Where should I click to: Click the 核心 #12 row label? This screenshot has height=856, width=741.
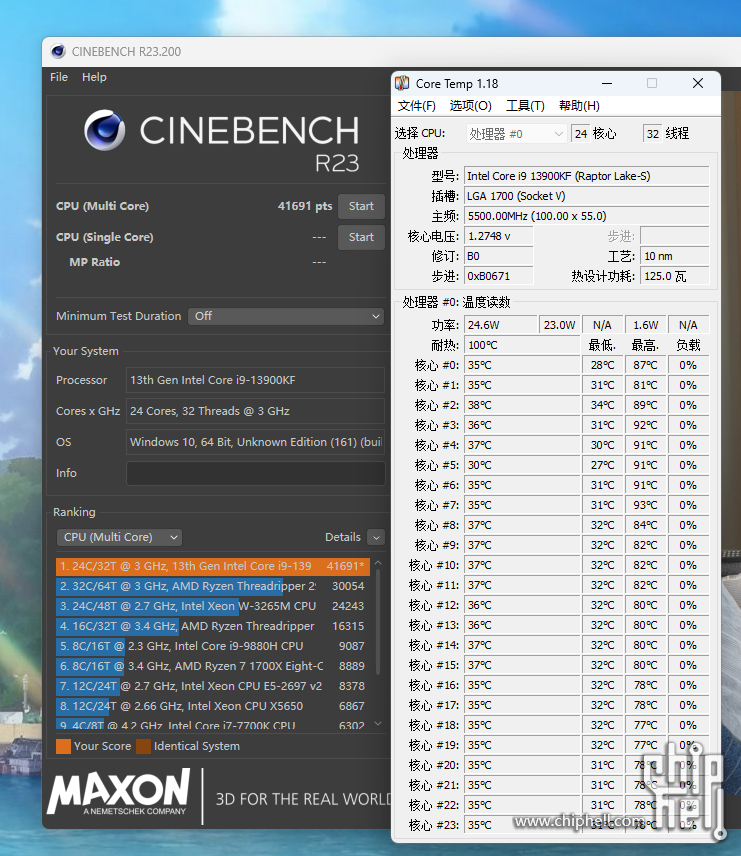[434, 605]
